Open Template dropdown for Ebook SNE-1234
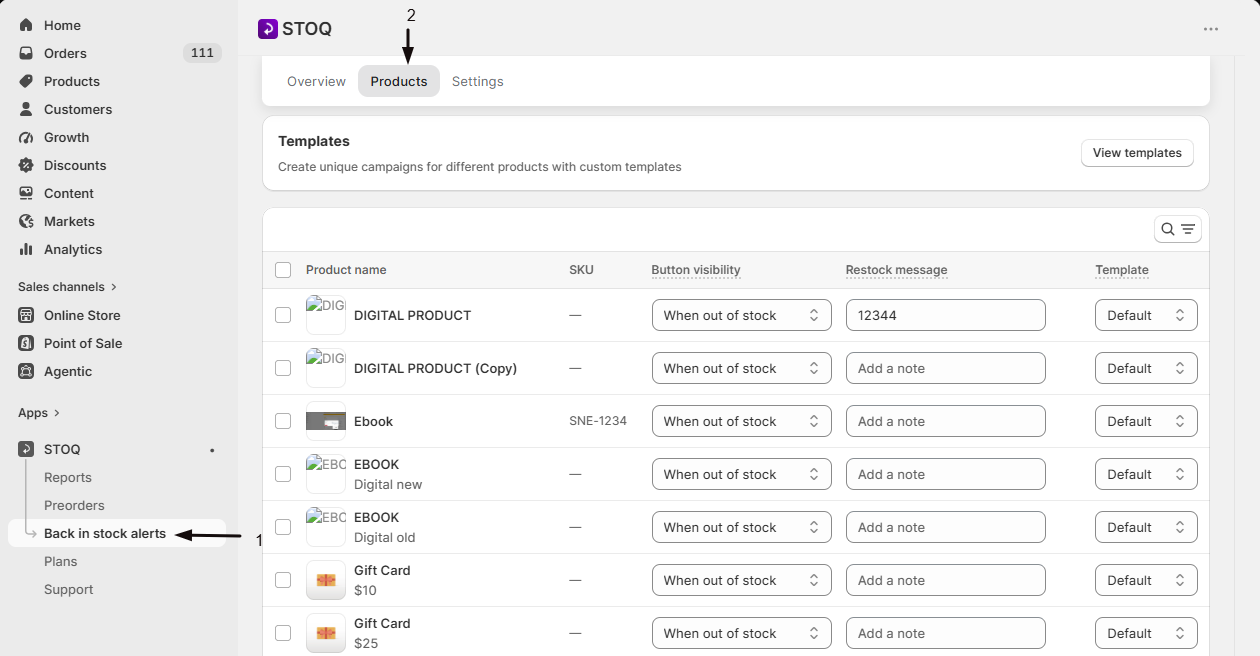This screenshot has width=1260, height=656. [1146, 421]
